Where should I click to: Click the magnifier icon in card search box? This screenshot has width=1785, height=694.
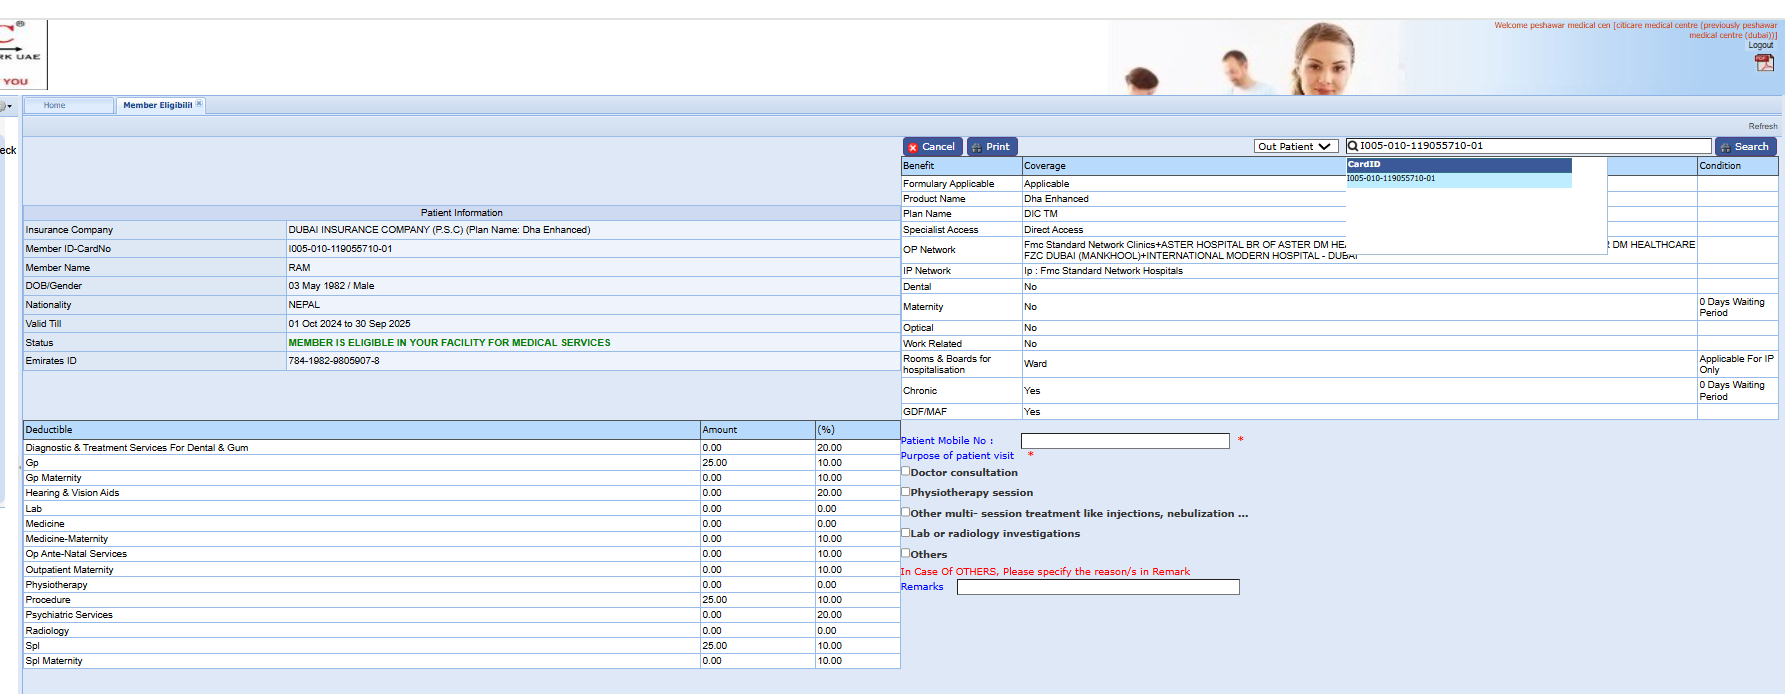(x=1353, y=146)
